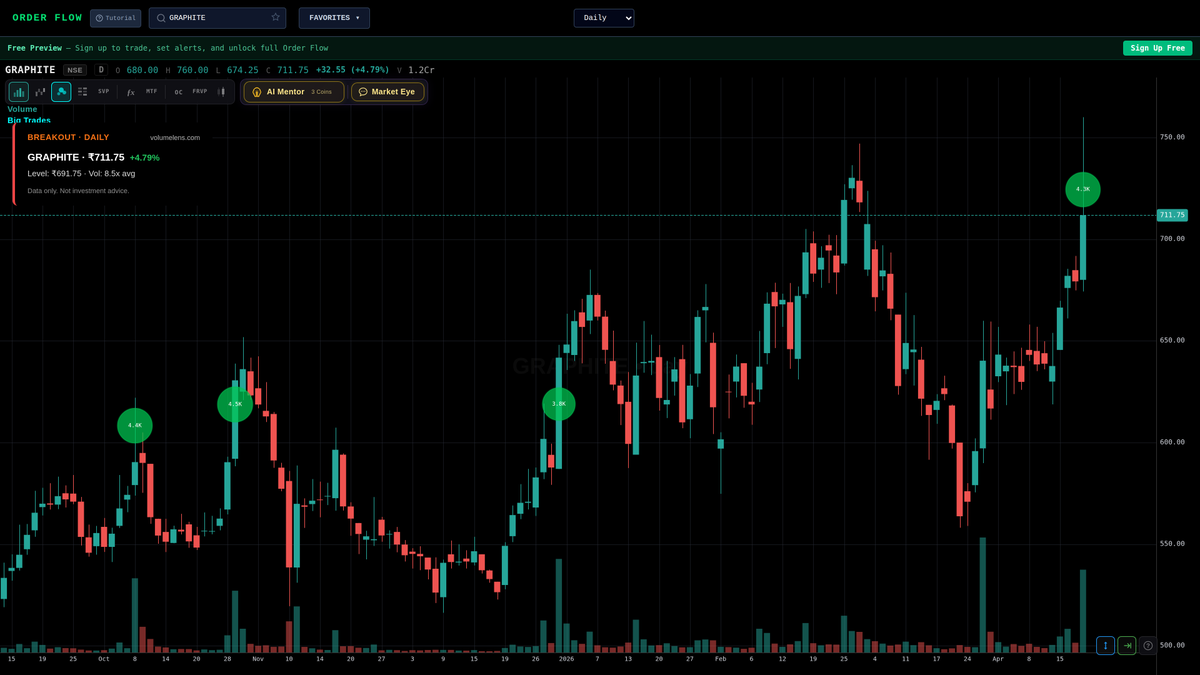This screenshot has height=675, width=1200.
Task: Click the favorite star in the search bar
Action: 275,17
